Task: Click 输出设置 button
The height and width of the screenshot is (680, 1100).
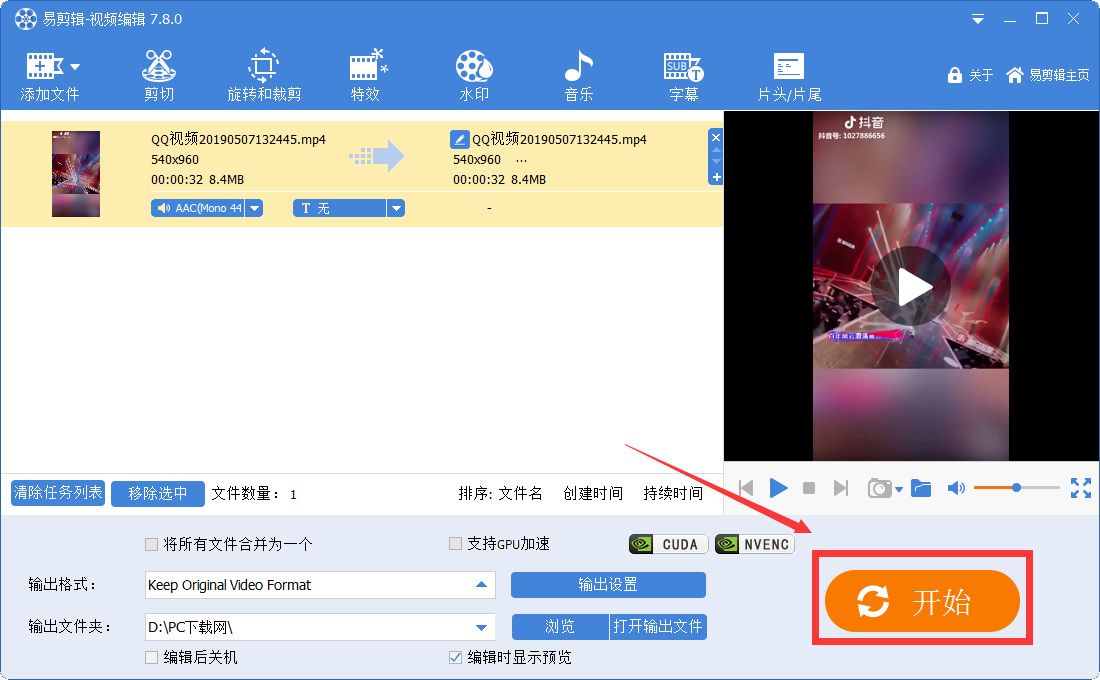Action: coord(608,585)
